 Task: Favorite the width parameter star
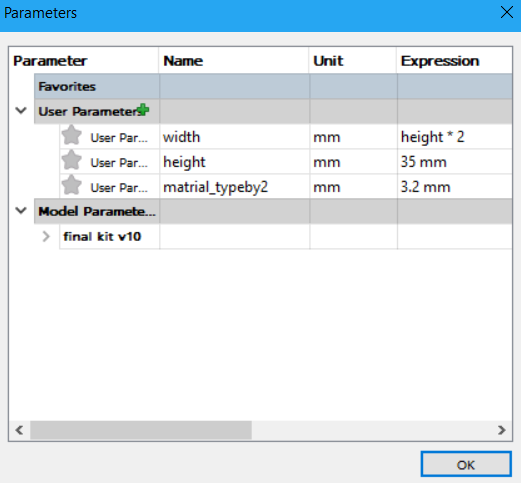[x=71, y=135]
